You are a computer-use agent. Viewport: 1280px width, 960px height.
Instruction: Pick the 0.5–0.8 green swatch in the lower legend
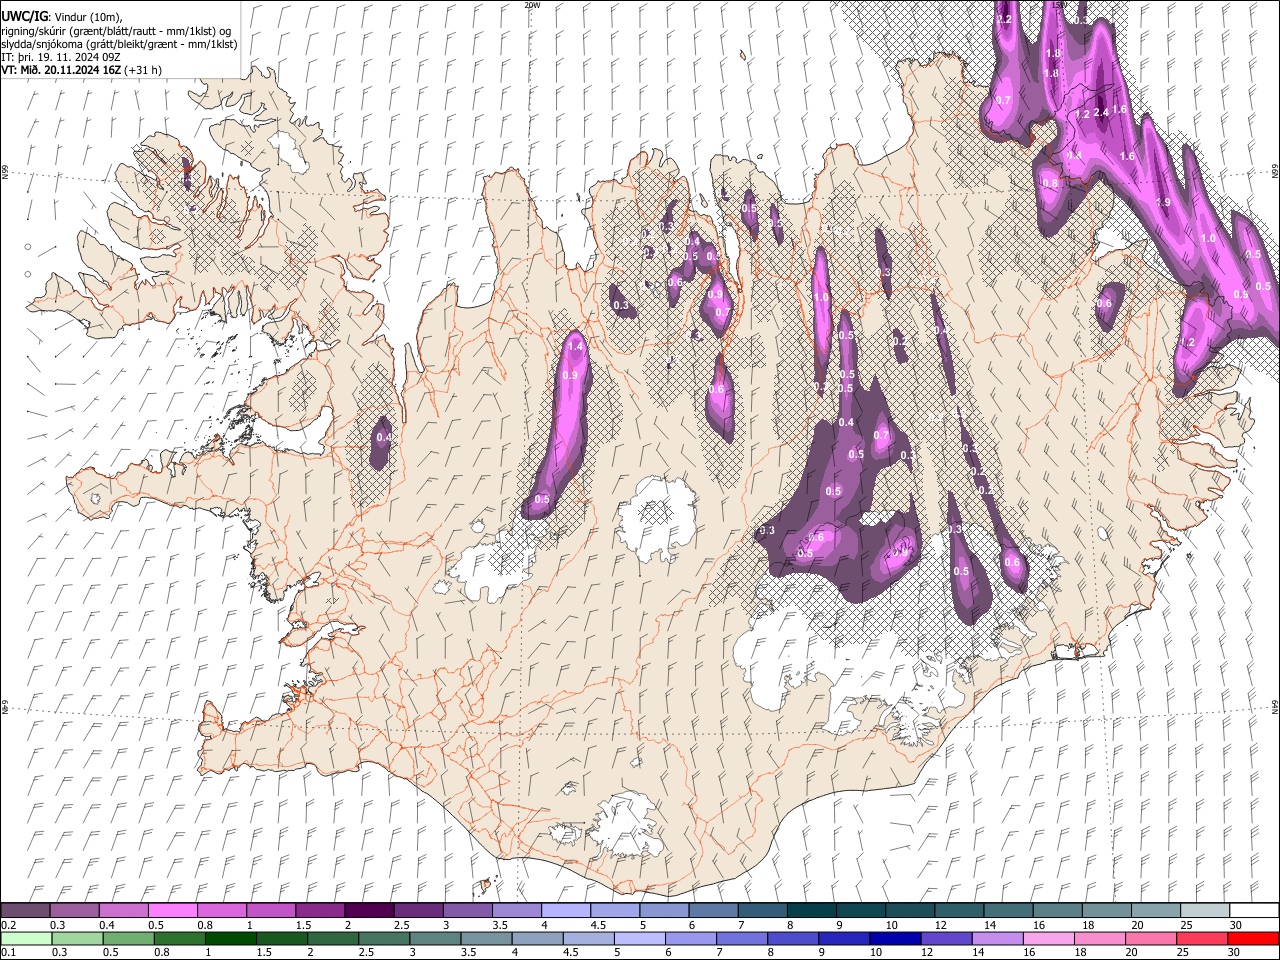point(128,938)
